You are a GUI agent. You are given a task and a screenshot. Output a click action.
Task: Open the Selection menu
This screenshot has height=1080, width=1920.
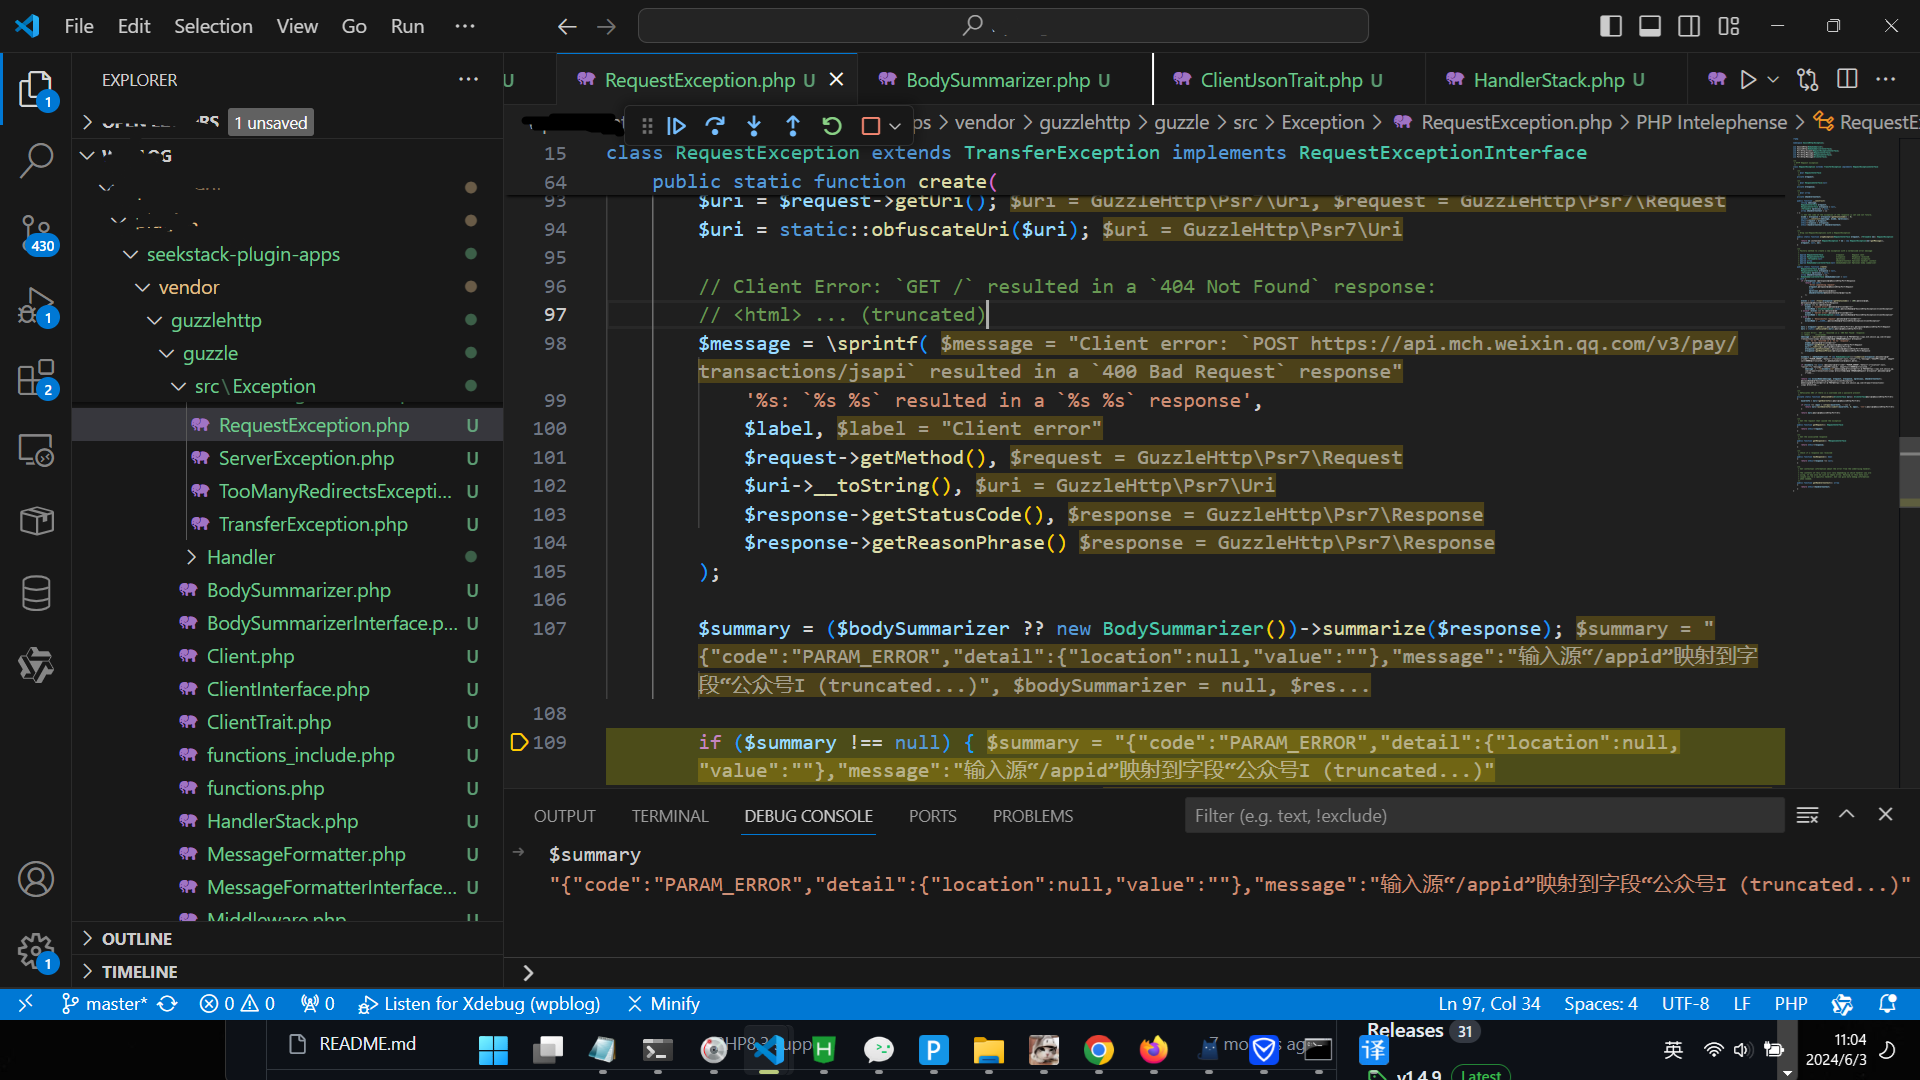(213, 26)
